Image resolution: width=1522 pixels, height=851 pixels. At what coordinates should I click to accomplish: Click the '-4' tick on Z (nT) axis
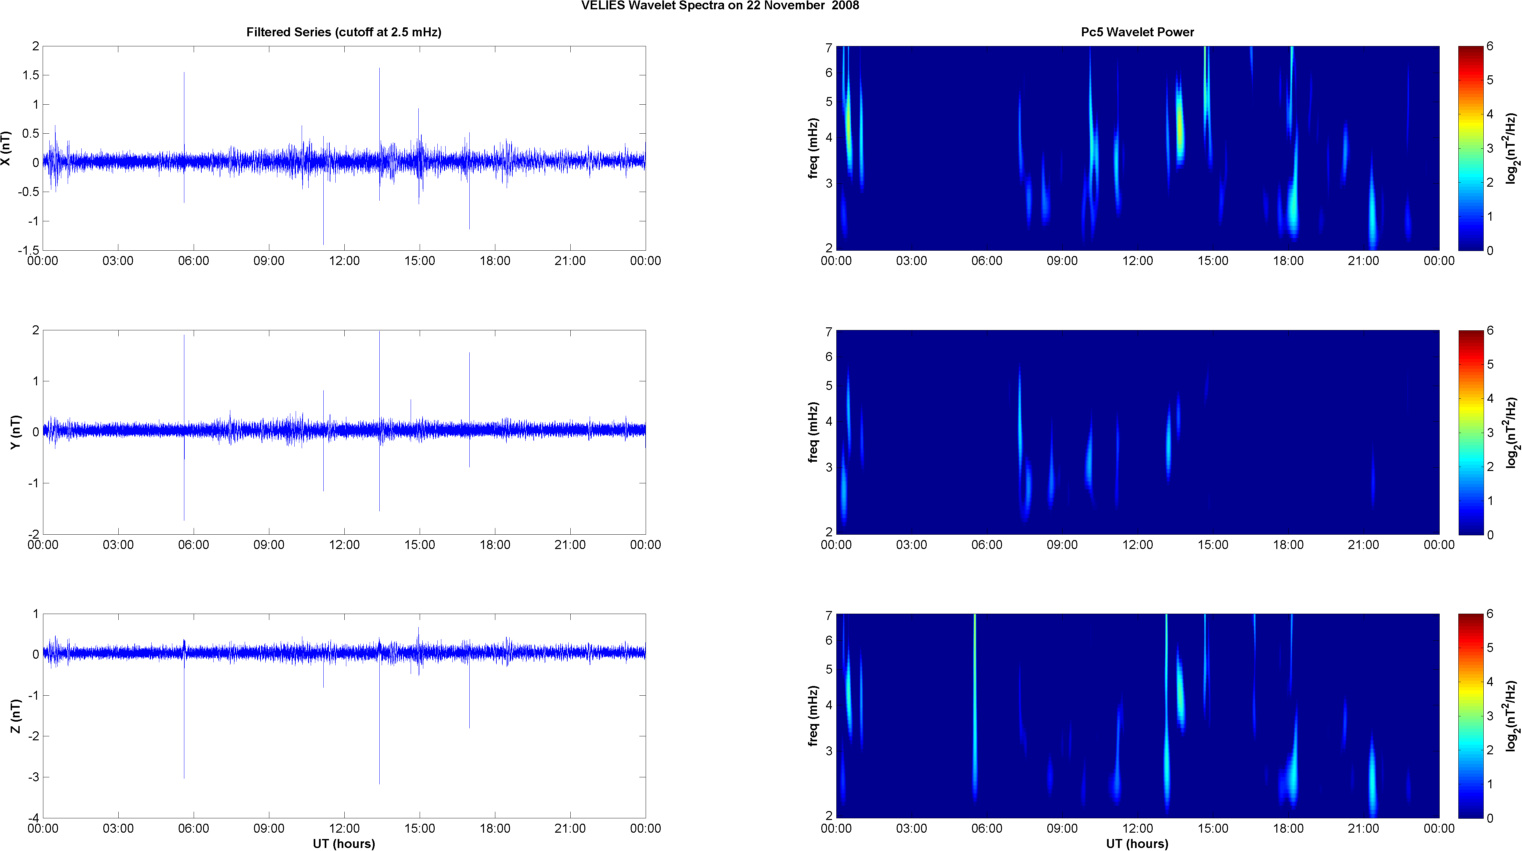[33, 819]
